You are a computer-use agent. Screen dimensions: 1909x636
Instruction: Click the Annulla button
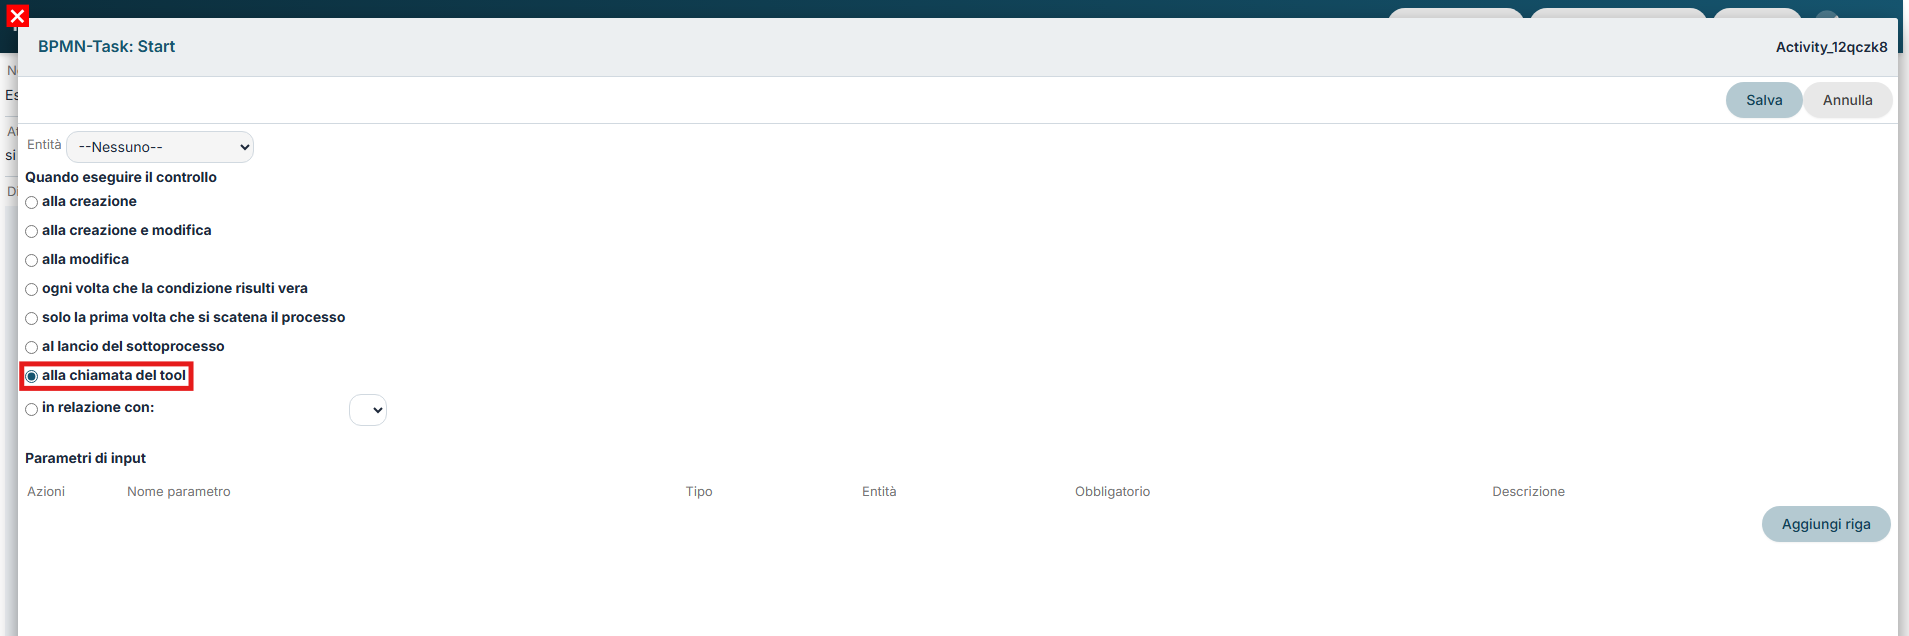[x=1847, y=100]
